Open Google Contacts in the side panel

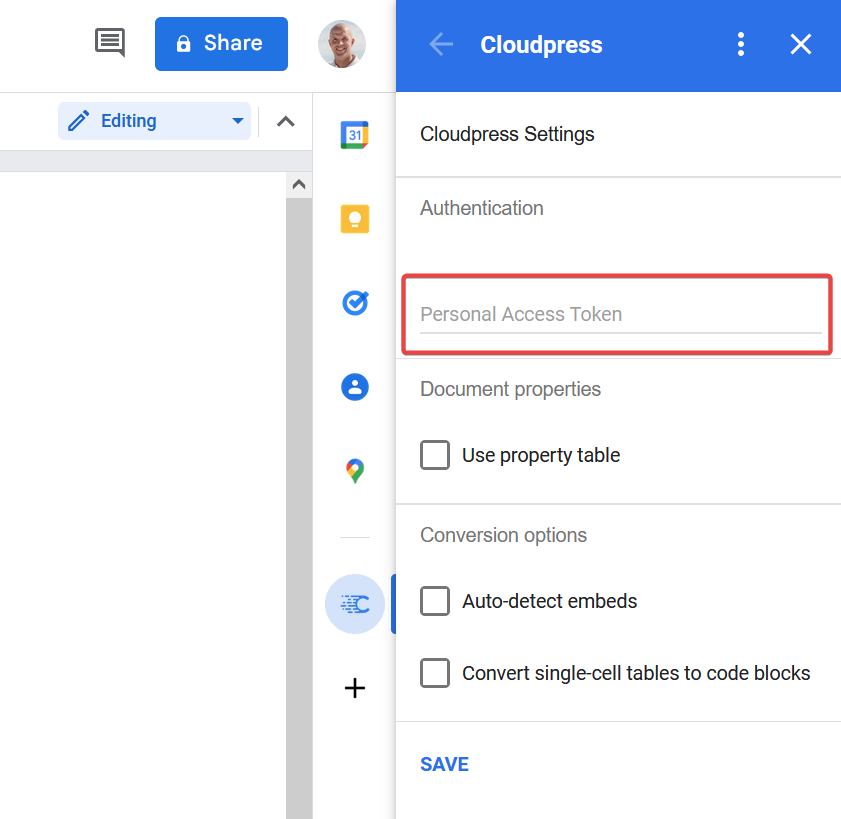click(x=355, y=387)
